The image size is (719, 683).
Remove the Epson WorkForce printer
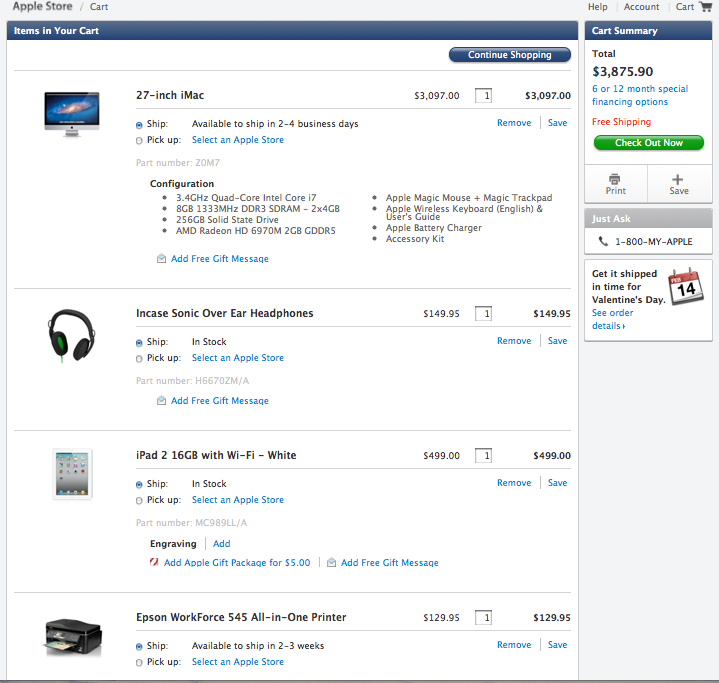coord(514,644)
